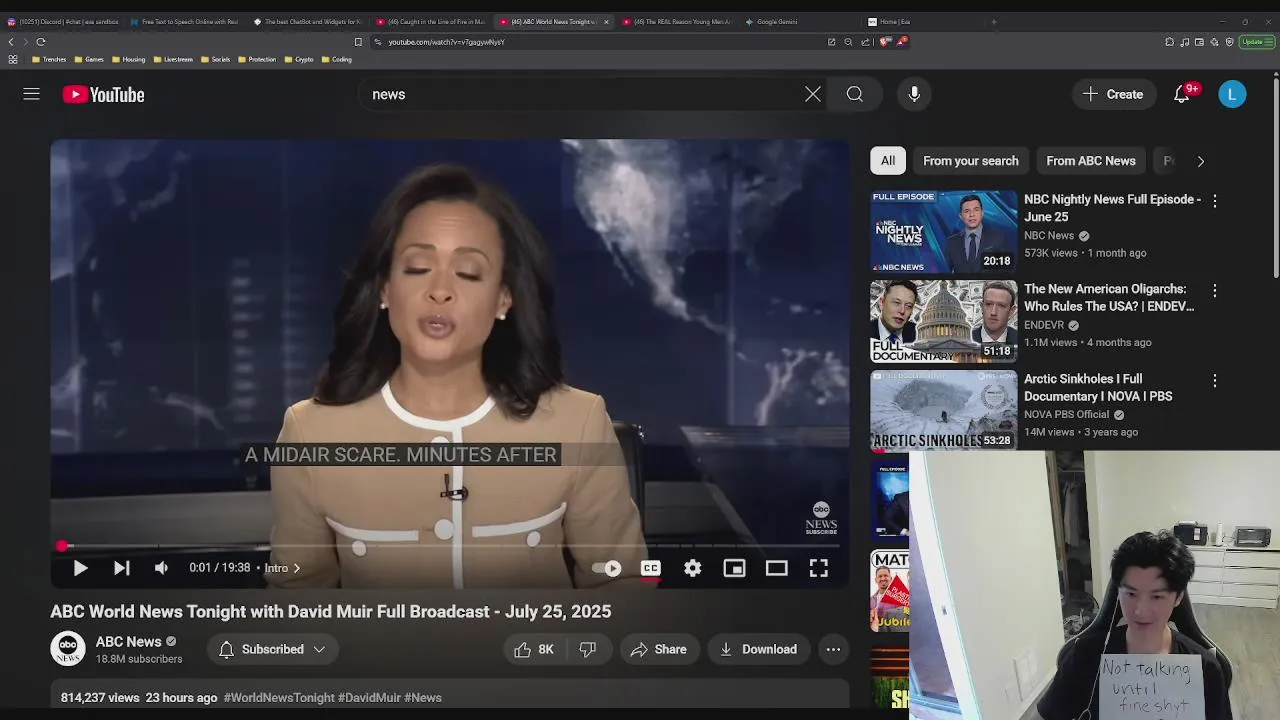Show more filter chips with the arrow
Screen dimensions: 1280x720
click(x=1200, y=161)
